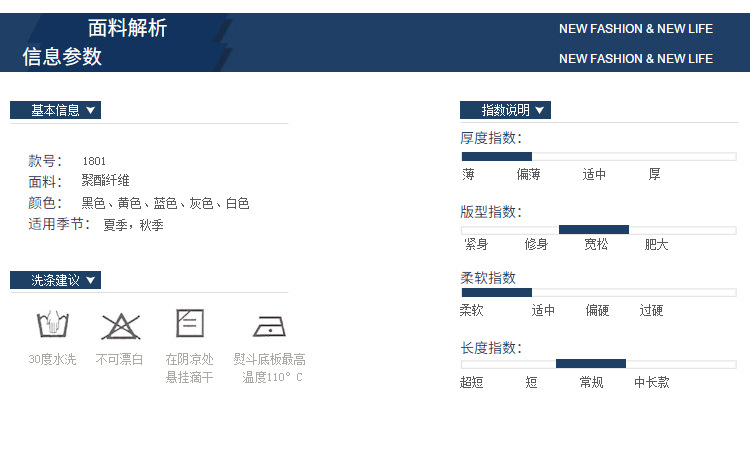Click the 30度水洗 hand wash icon
The image size is (750, 455).
click(x=53, y=324)
